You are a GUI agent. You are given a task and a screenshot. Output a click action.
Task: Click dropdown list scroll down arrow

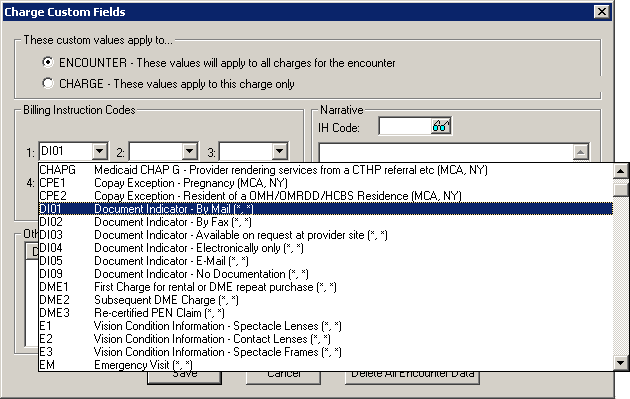coord(620,363)
